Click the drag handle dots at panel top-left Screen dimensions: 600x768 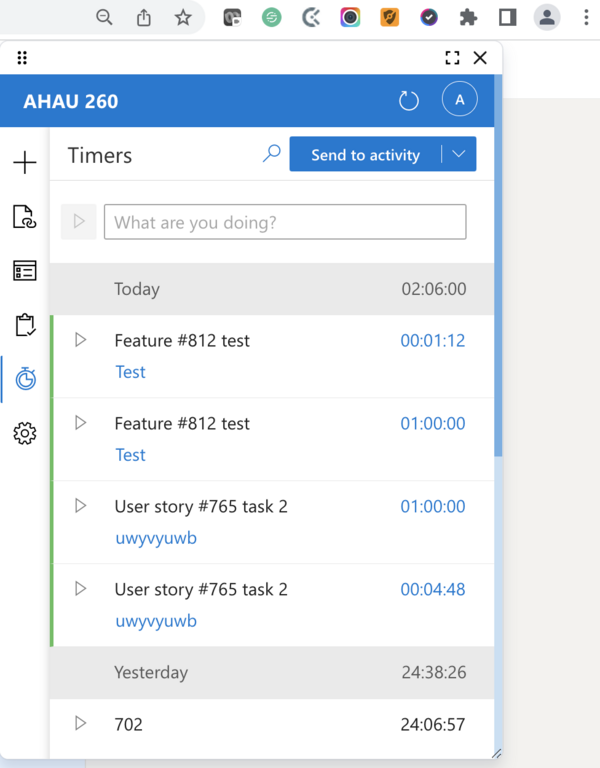22,58
